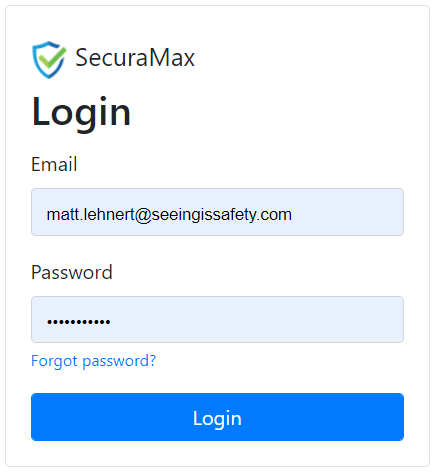Place cursor in the matt.lehnert username portion
436x472 pixels.
(x=91, y=214)
